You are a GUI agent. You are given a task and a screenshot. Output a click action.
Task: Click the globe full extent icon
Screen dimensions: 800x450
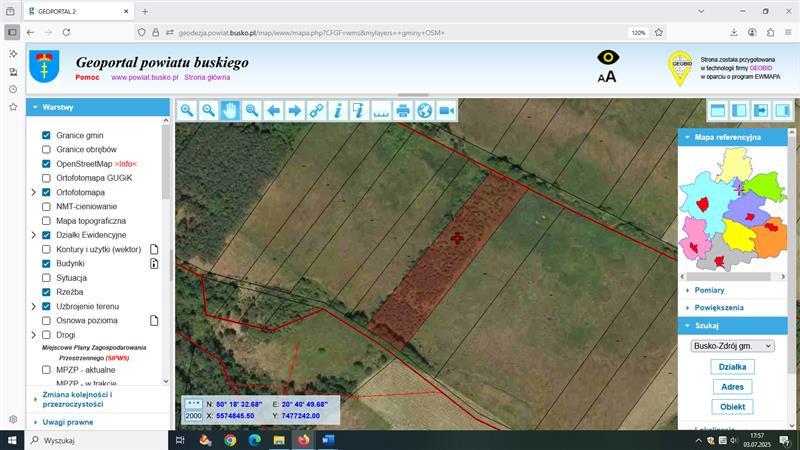click(x=424, y=110)
